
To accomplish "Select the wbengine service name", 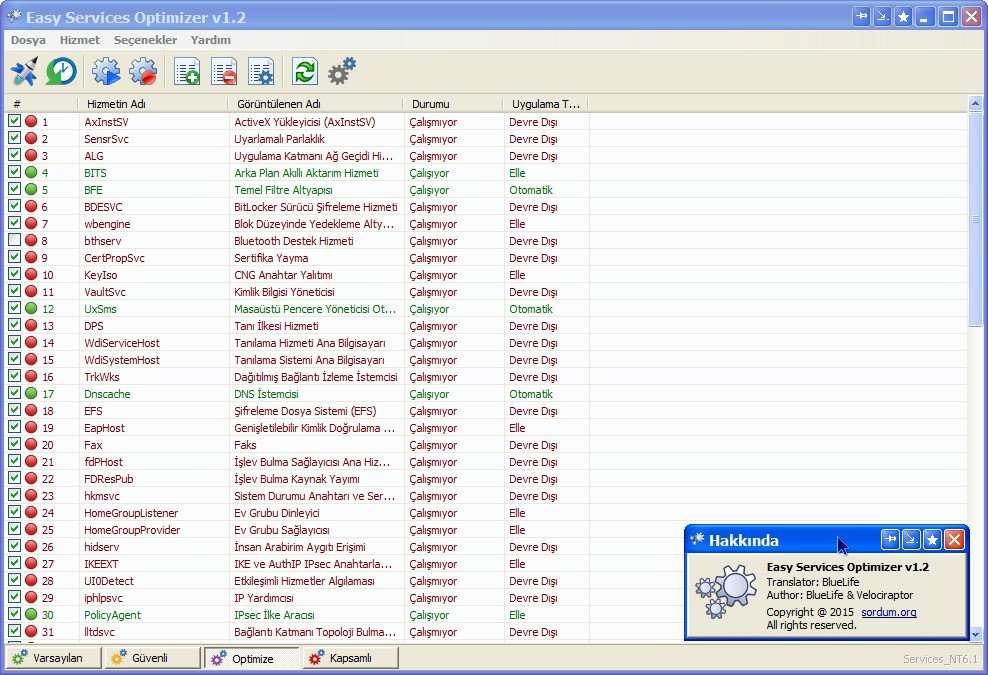I will (x=107, y=224).
